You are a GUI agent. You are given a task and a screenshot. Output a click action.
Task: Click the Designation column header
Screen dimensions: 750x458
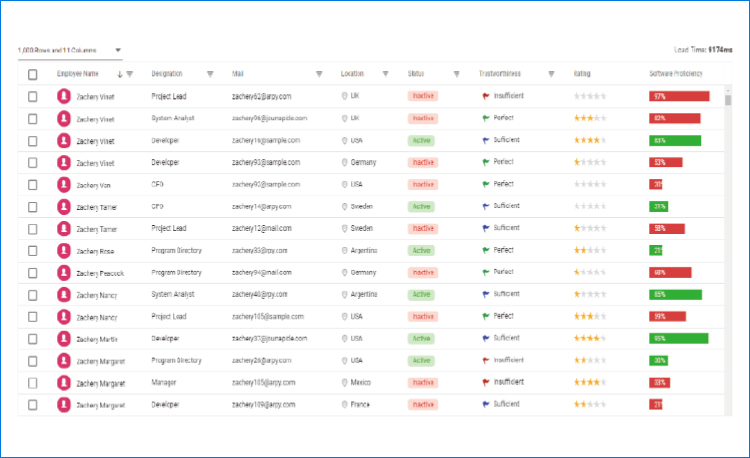point(167,74)
